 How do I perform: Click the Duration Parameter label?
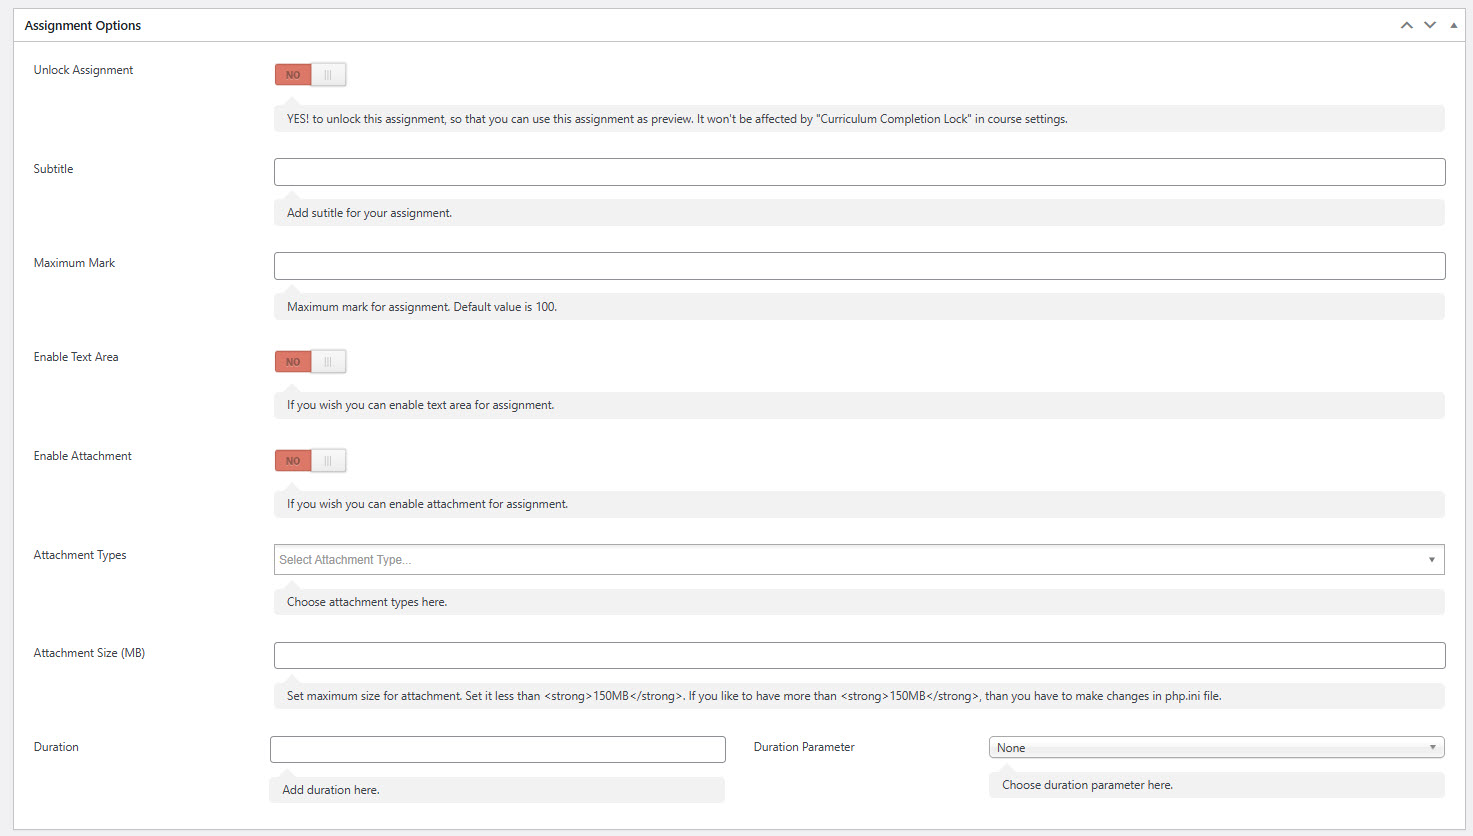(804, 747)
